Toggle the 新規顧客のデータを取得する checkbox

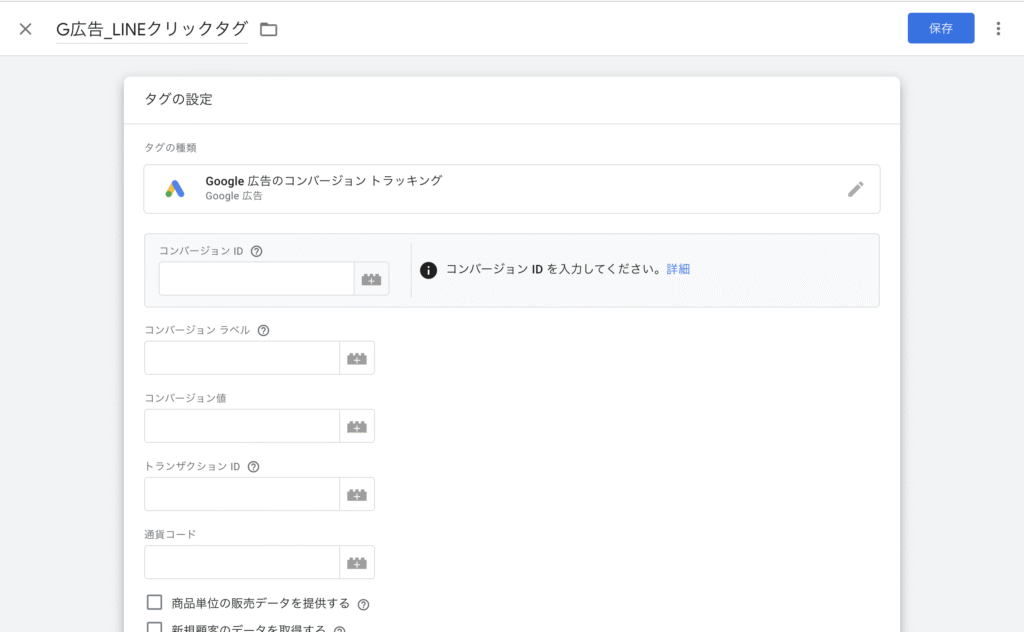(154, 628)
